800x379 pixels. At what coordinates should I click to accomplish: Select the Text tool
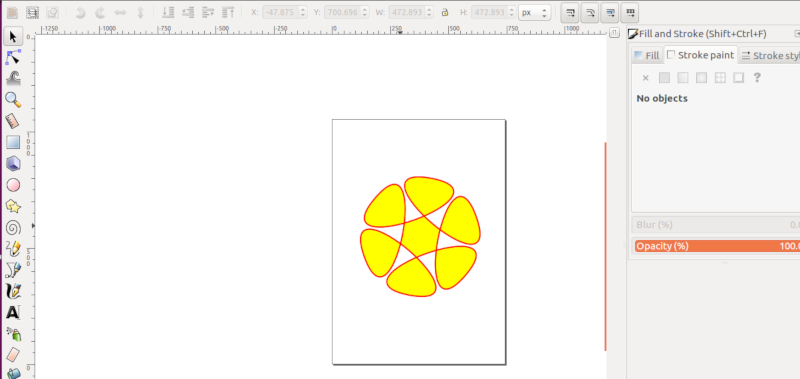click(13, 312)
